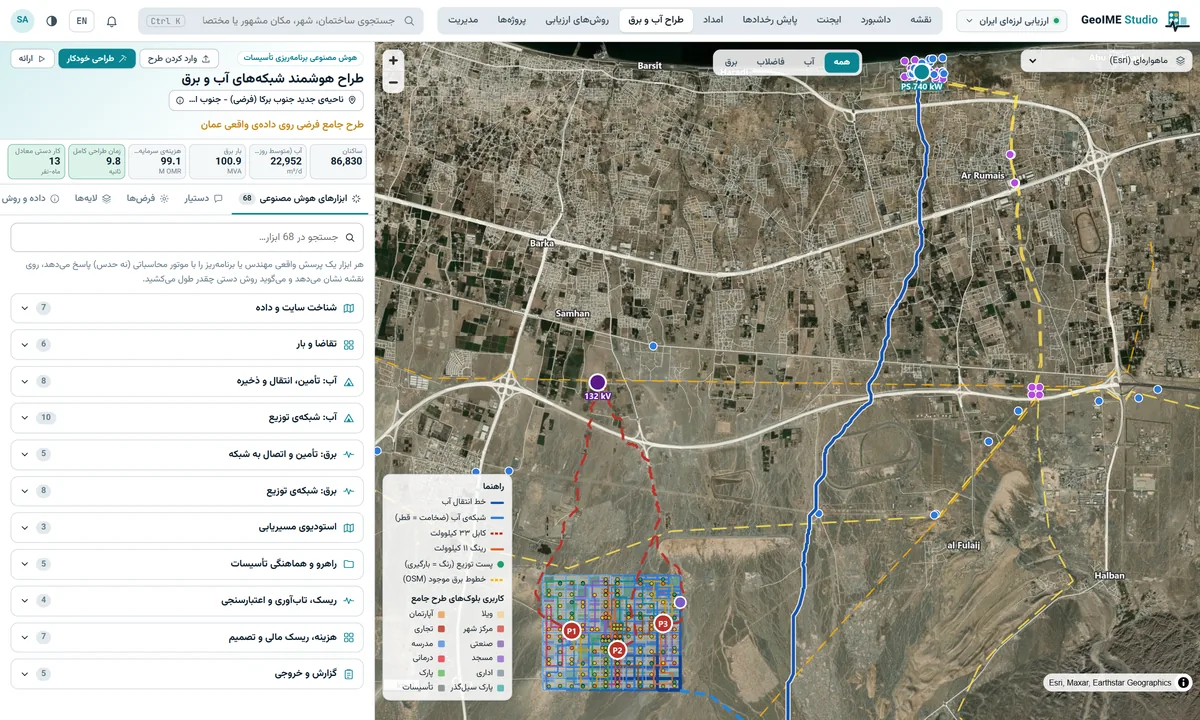Expand ریسک، تاب‌آوری و اعتبارسنجی chevron
Image resolution: width=1200 pixels, height=720 pixels.
pyautogui.click(x=25, y=601)
